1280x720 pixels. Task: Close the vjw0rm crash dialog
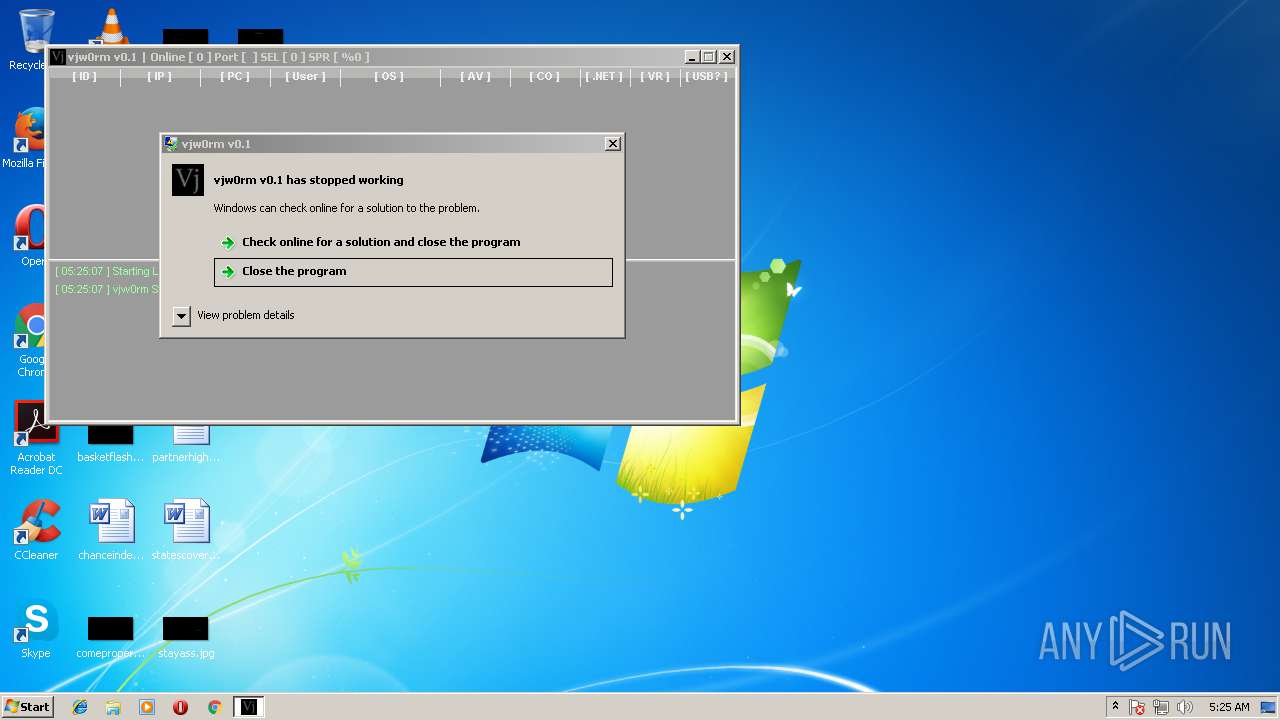pos(613,144)
